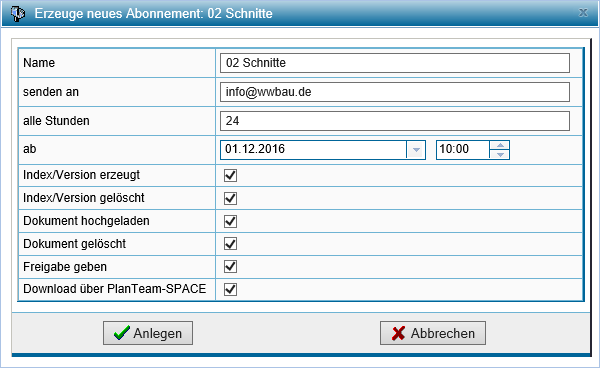Viewport: 600px width, 368px height.
Task: Click the Anlegen button
Action: (x=148, y=333)
